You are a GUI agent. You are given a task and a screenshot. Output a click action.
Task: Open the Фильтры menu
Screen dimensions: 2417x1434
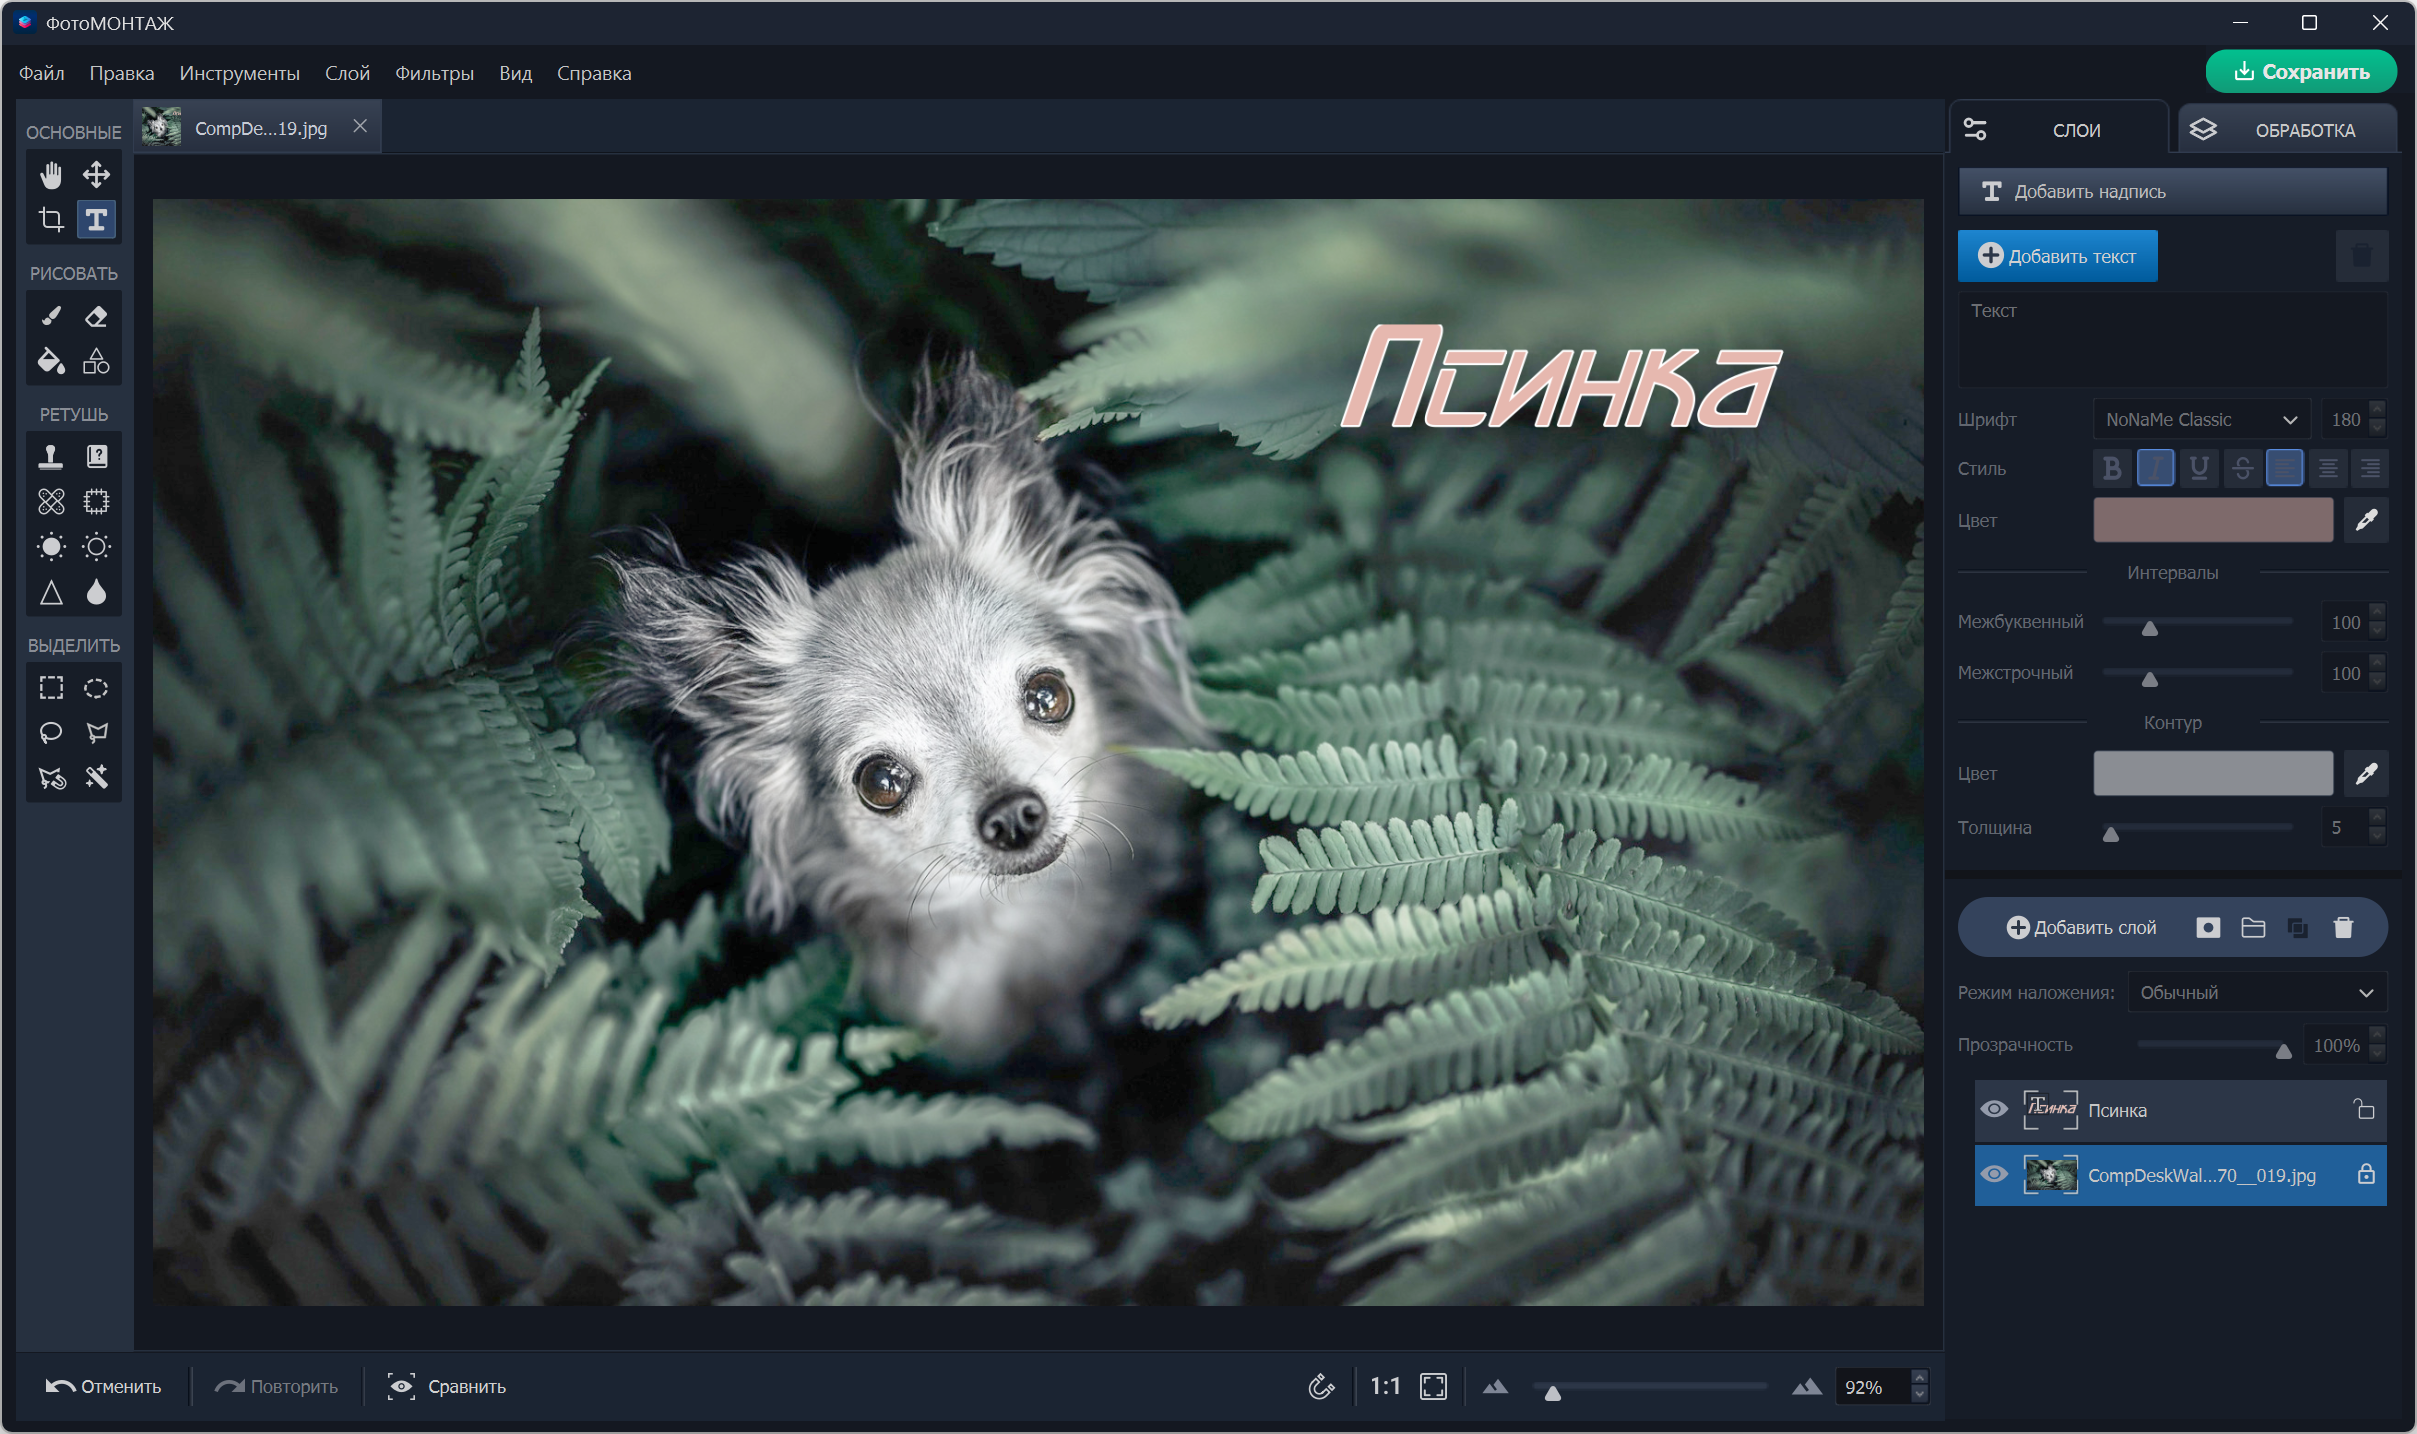click(434, 73)
